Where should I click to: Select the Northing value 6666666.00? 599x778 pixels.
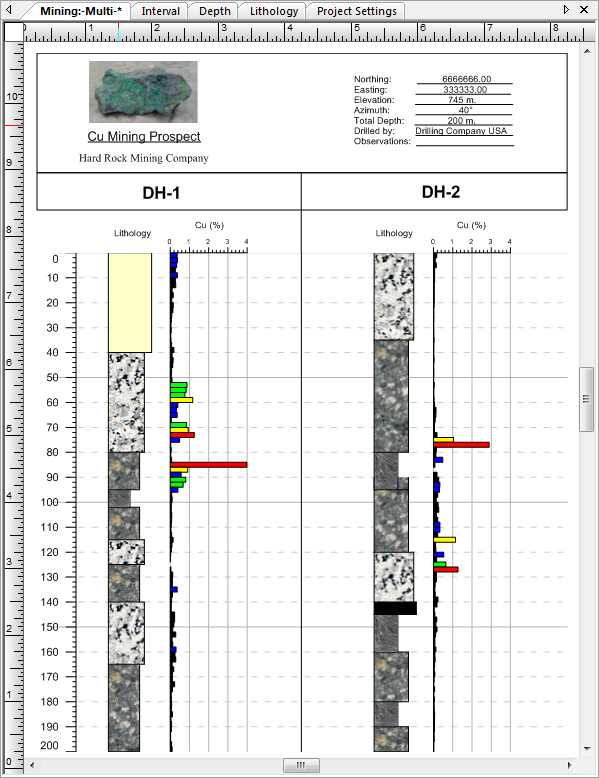466,79
